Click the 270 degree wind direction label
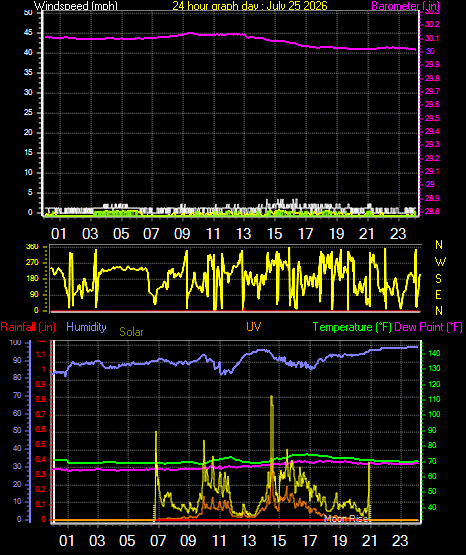This screenshot has width=466, height=555. 32,263
